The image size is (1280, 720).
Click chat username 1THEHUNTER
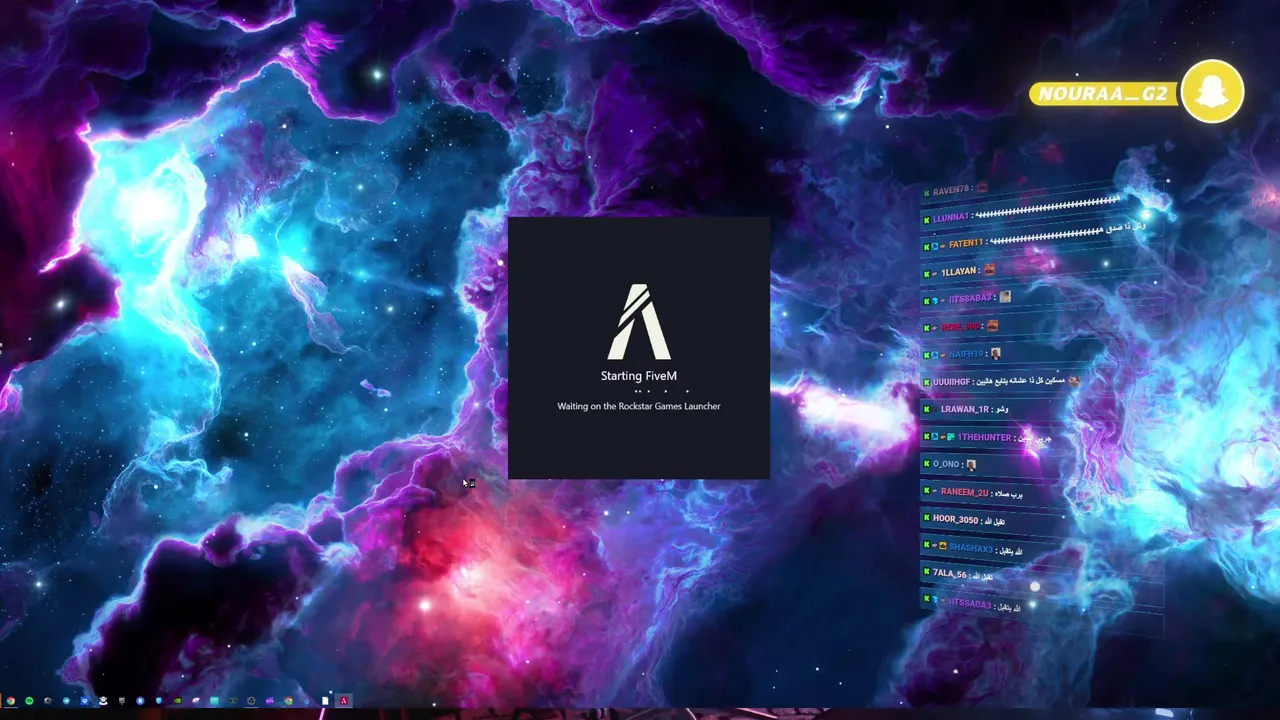tap(984, 437)
